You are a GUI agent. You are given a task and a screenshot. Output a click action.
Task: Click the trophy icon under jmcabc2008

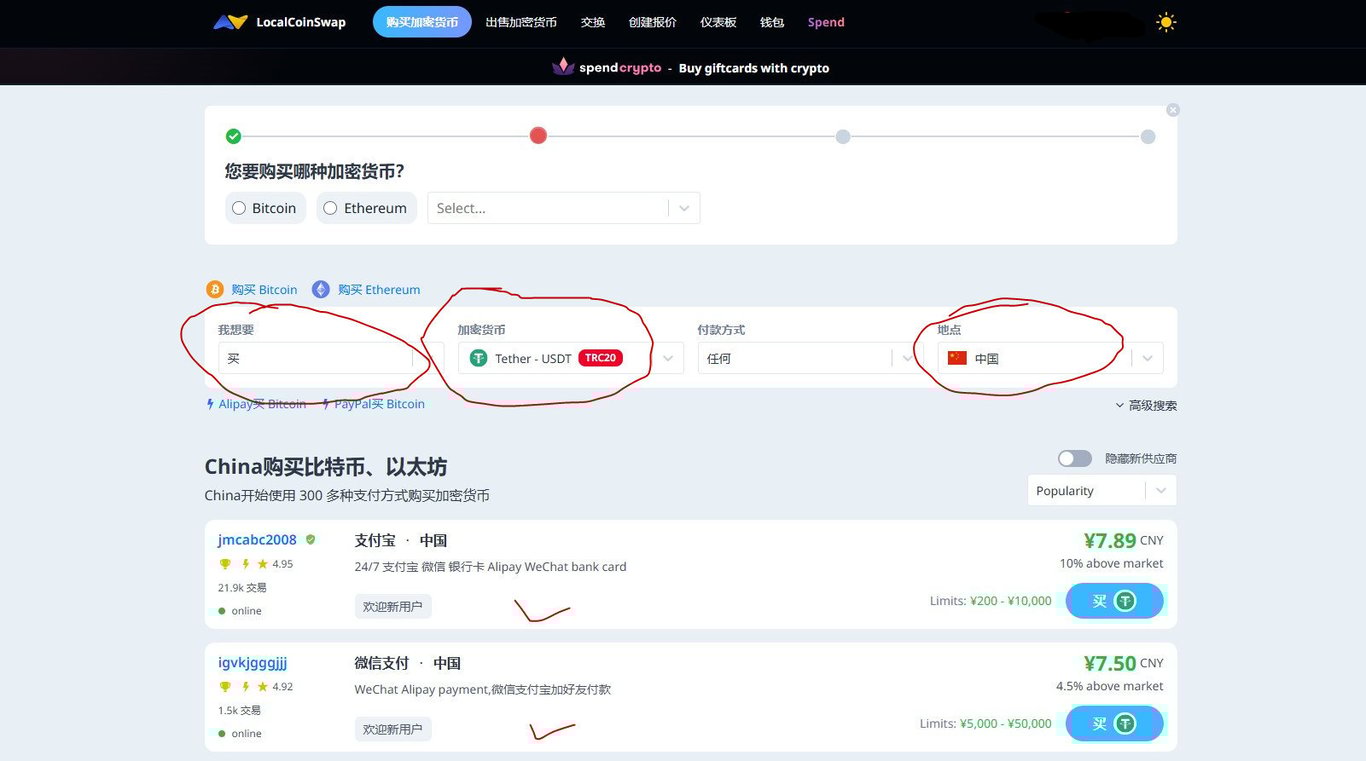225,564
